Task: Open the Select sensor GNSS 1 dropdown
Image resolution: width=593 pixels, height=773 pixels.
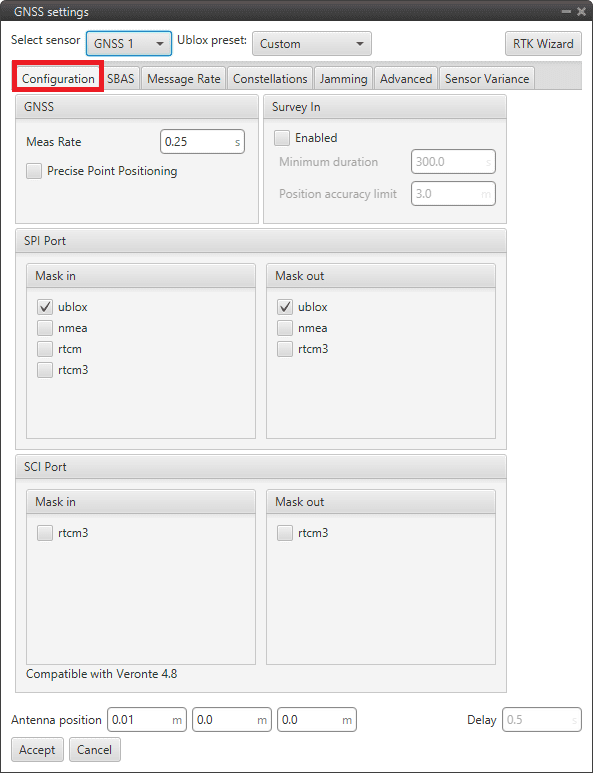Action: pyautogui.click(x=129, y=44)
